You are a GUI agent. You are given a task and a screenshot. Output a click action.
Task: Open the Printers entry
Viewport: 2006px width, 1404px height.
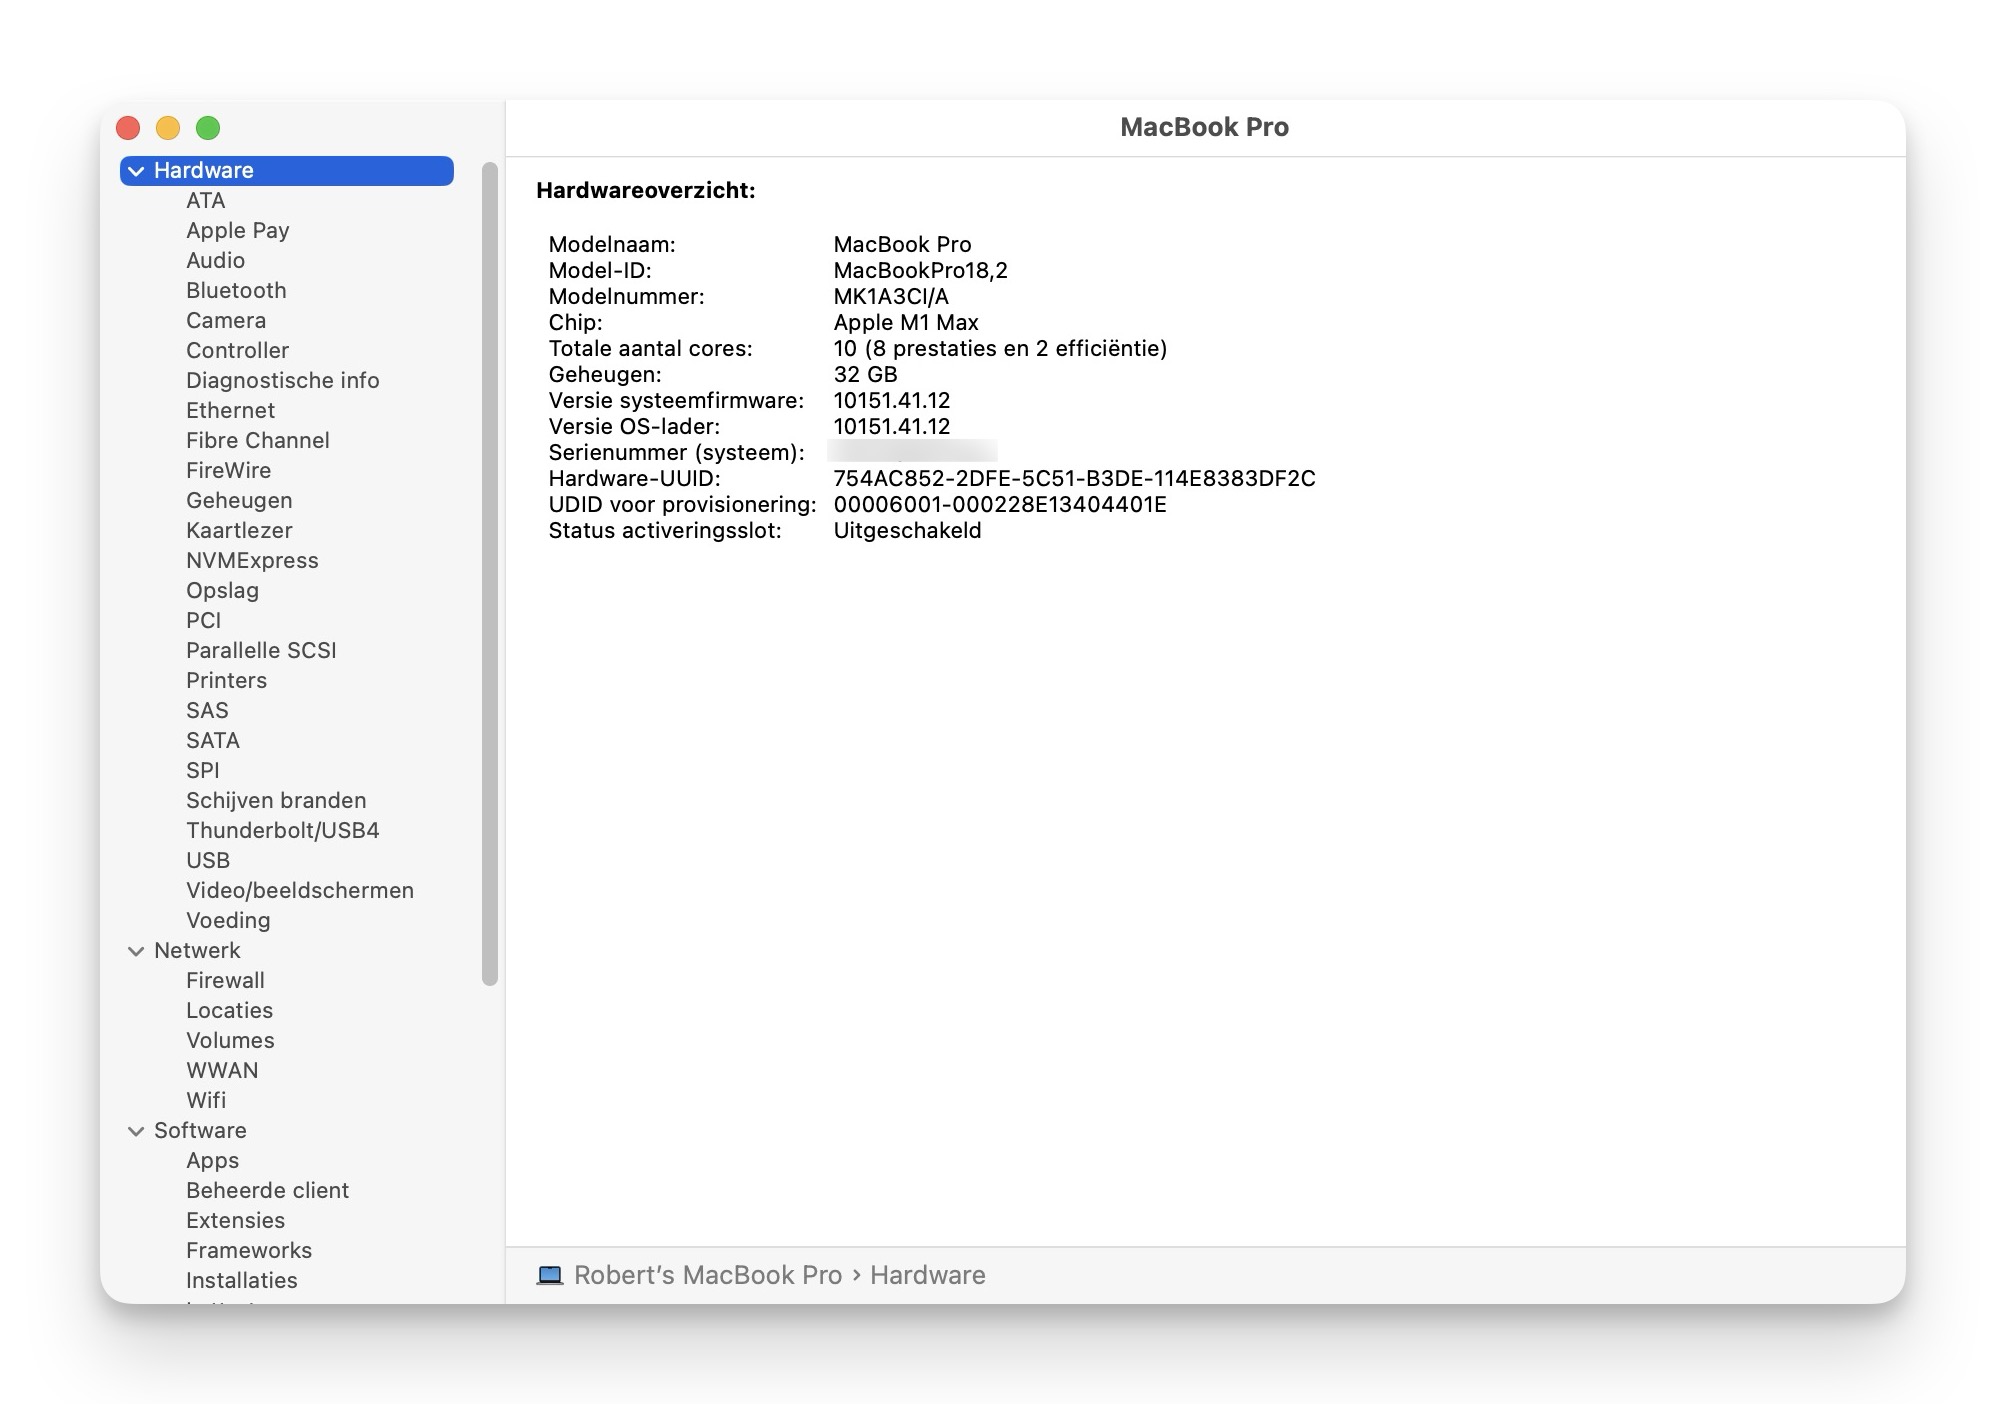pyautogui.click(x=227, y=681)
